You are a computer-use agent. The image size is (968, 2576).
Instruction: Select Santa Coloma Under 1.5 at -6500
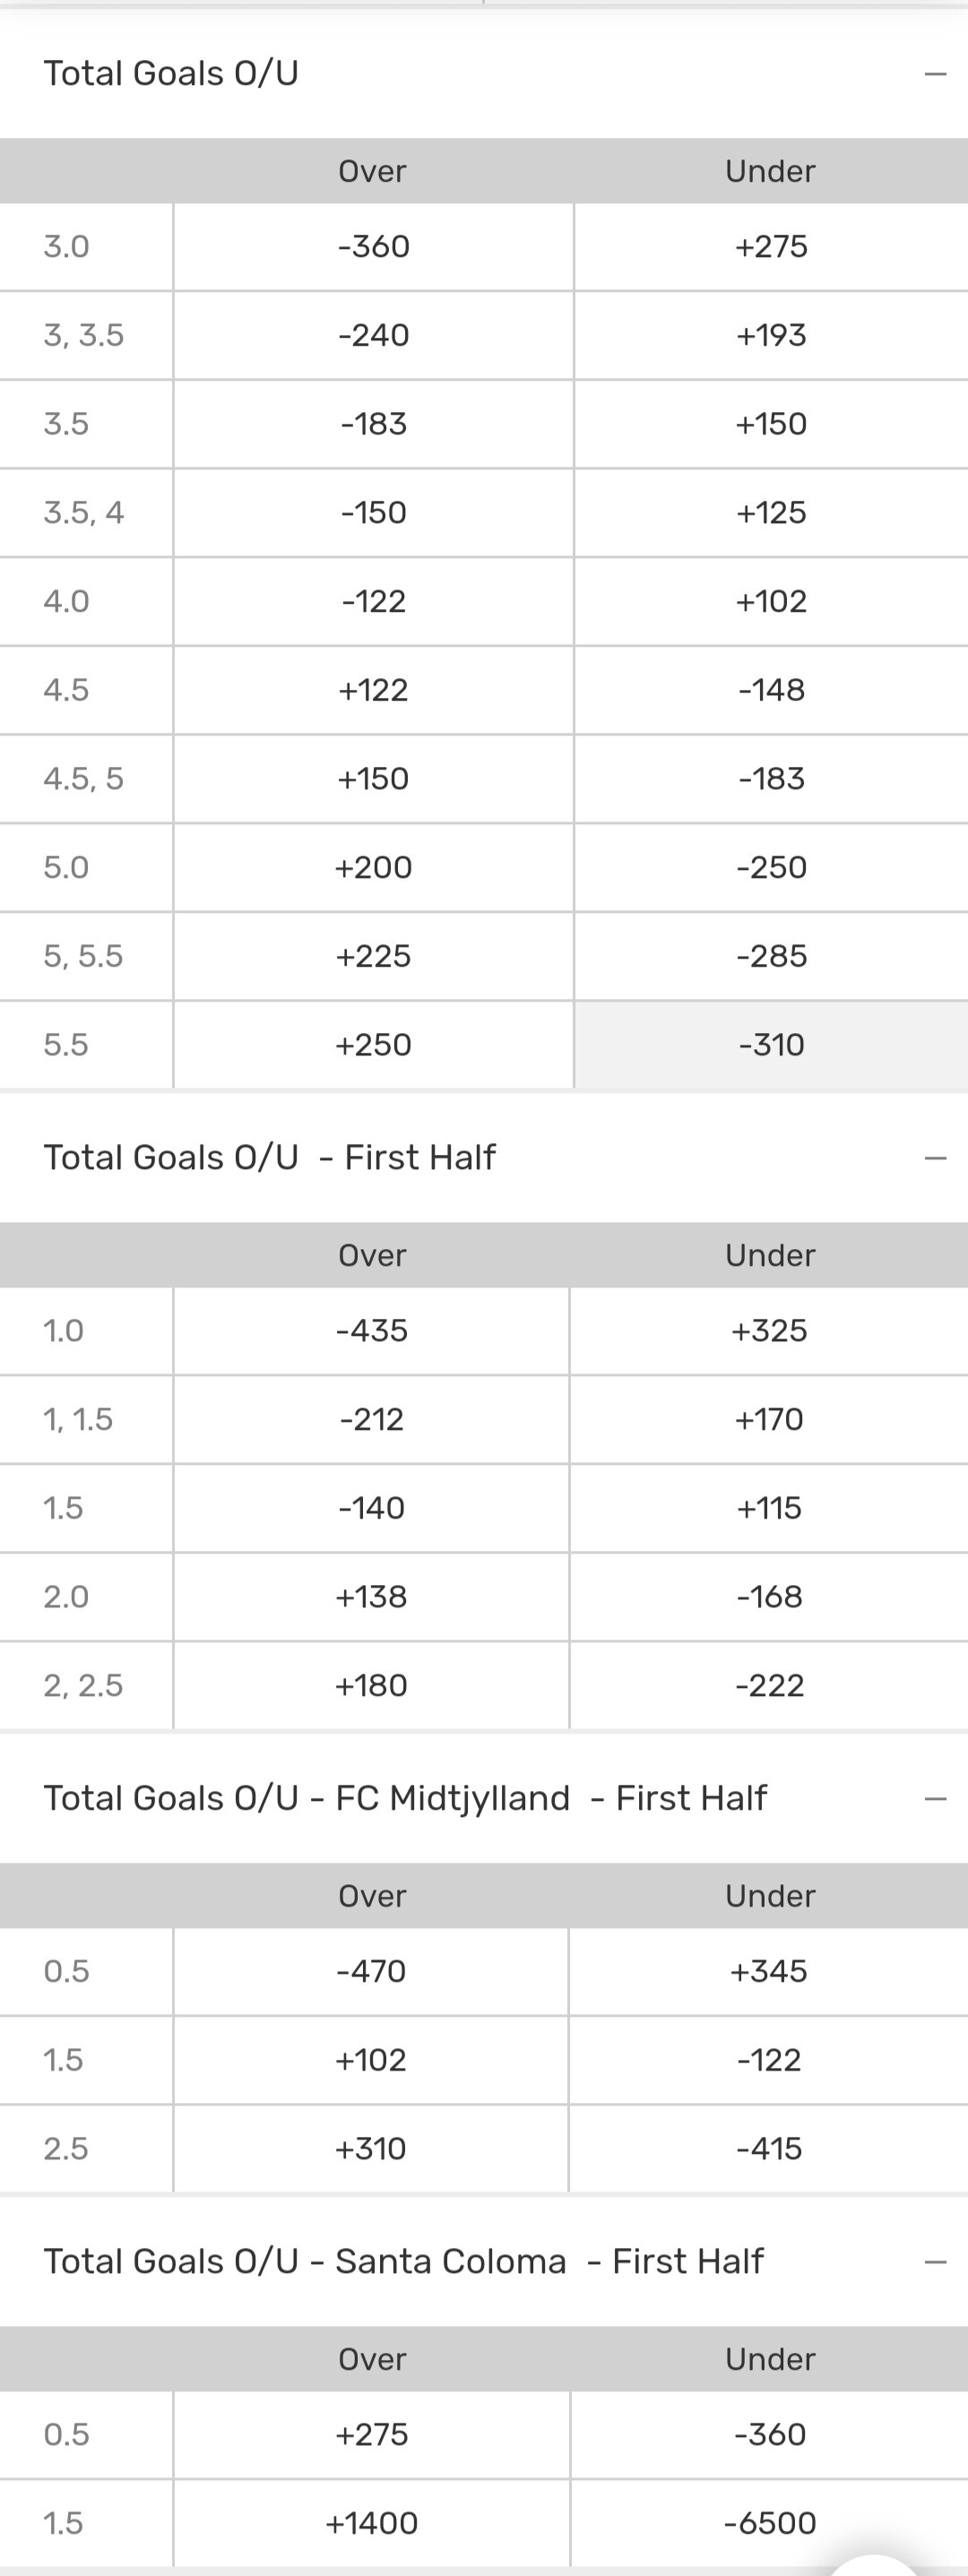pyautogui.click(x=769, y=2523)
